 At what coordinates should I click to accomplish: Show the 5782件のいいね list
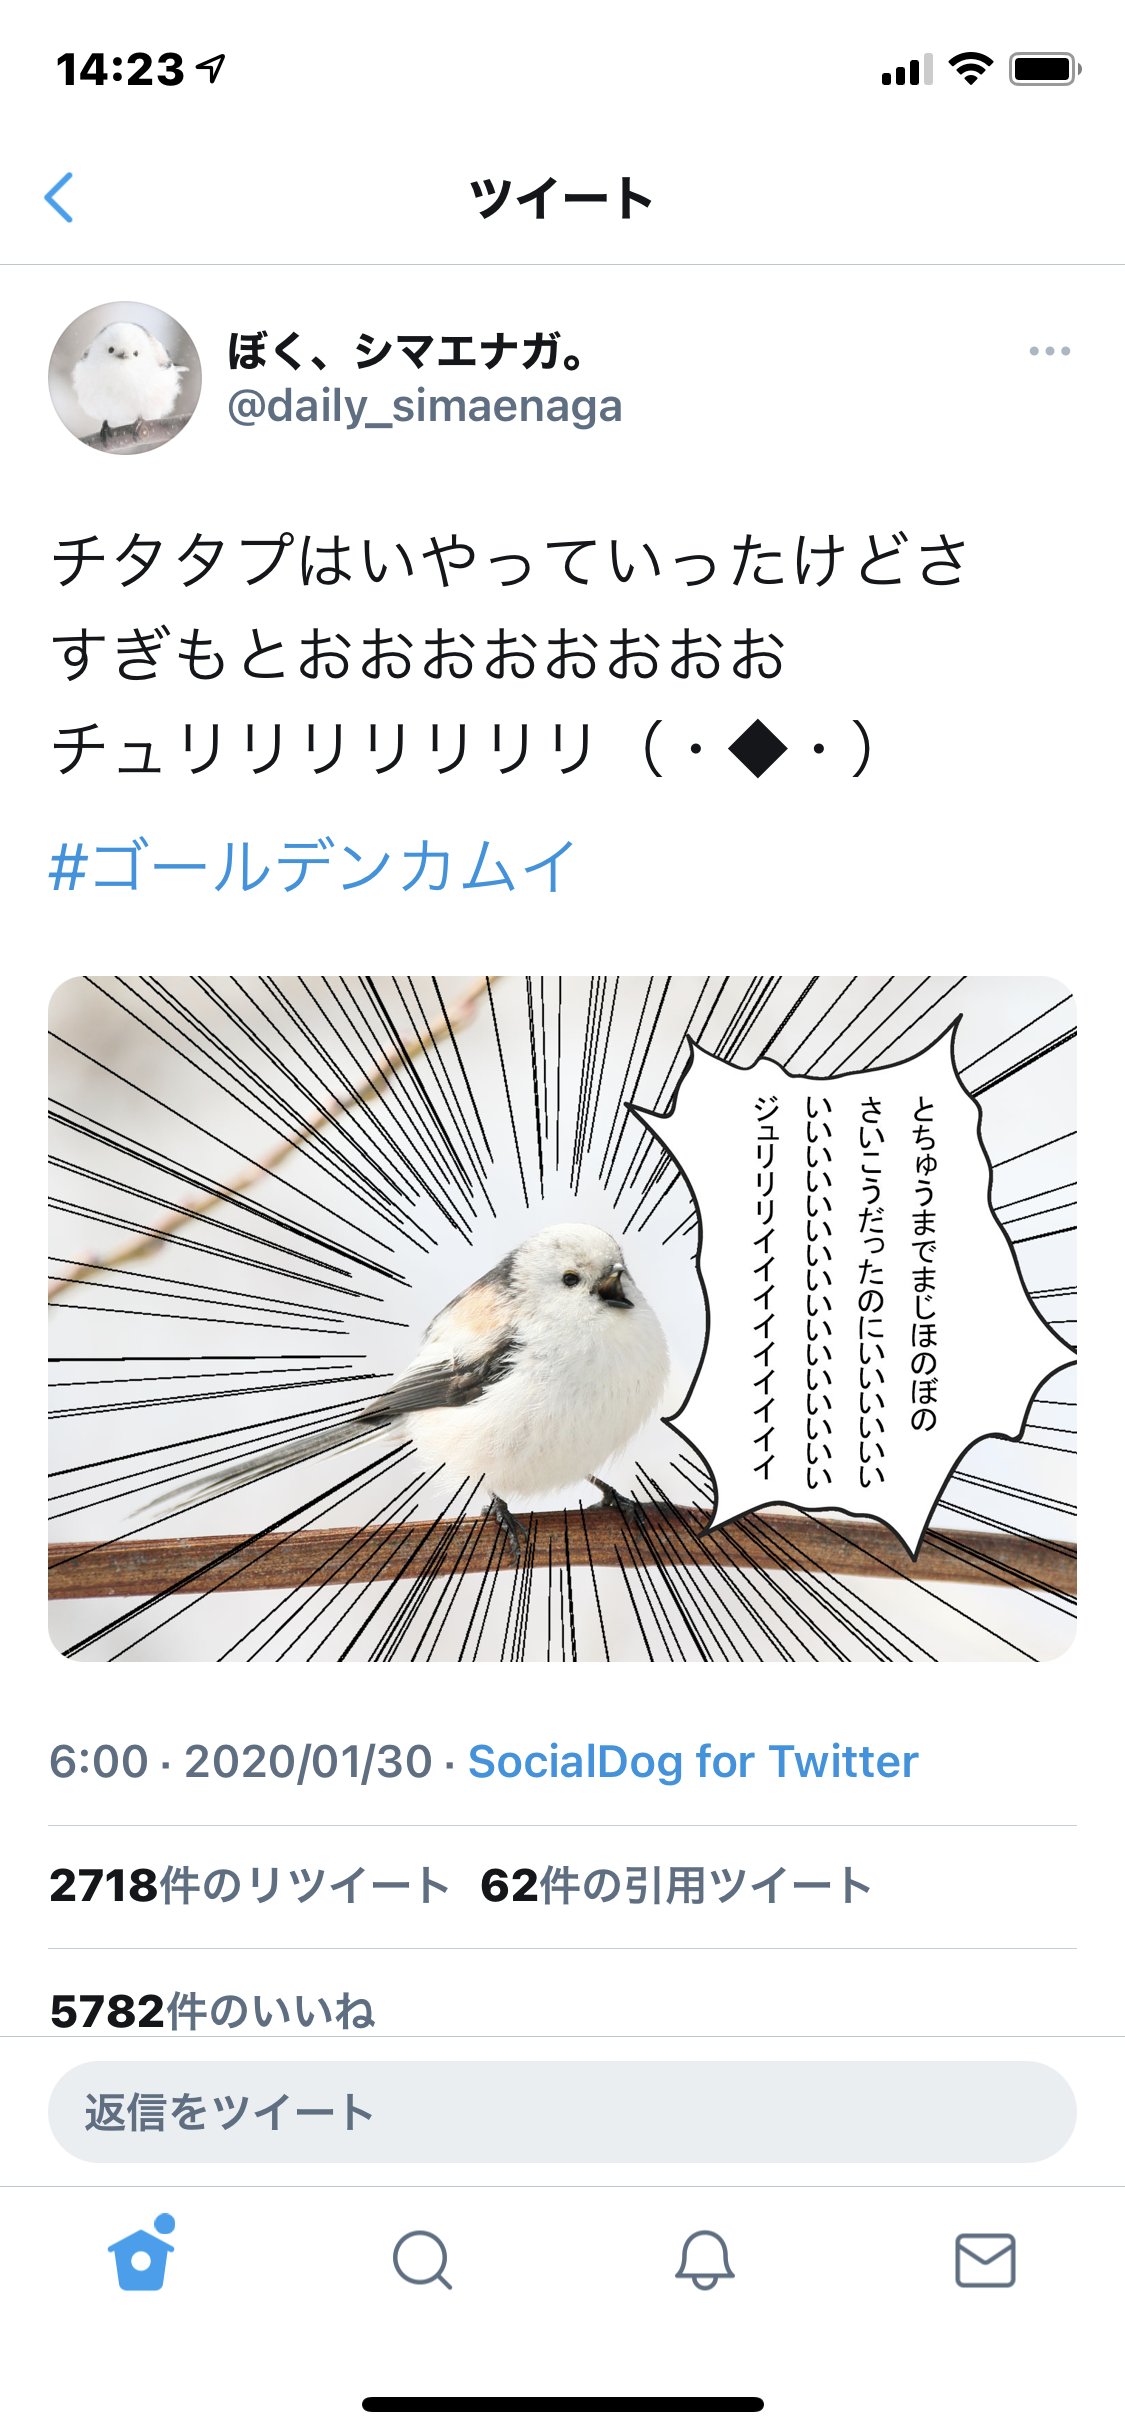tap(212, 2011)
